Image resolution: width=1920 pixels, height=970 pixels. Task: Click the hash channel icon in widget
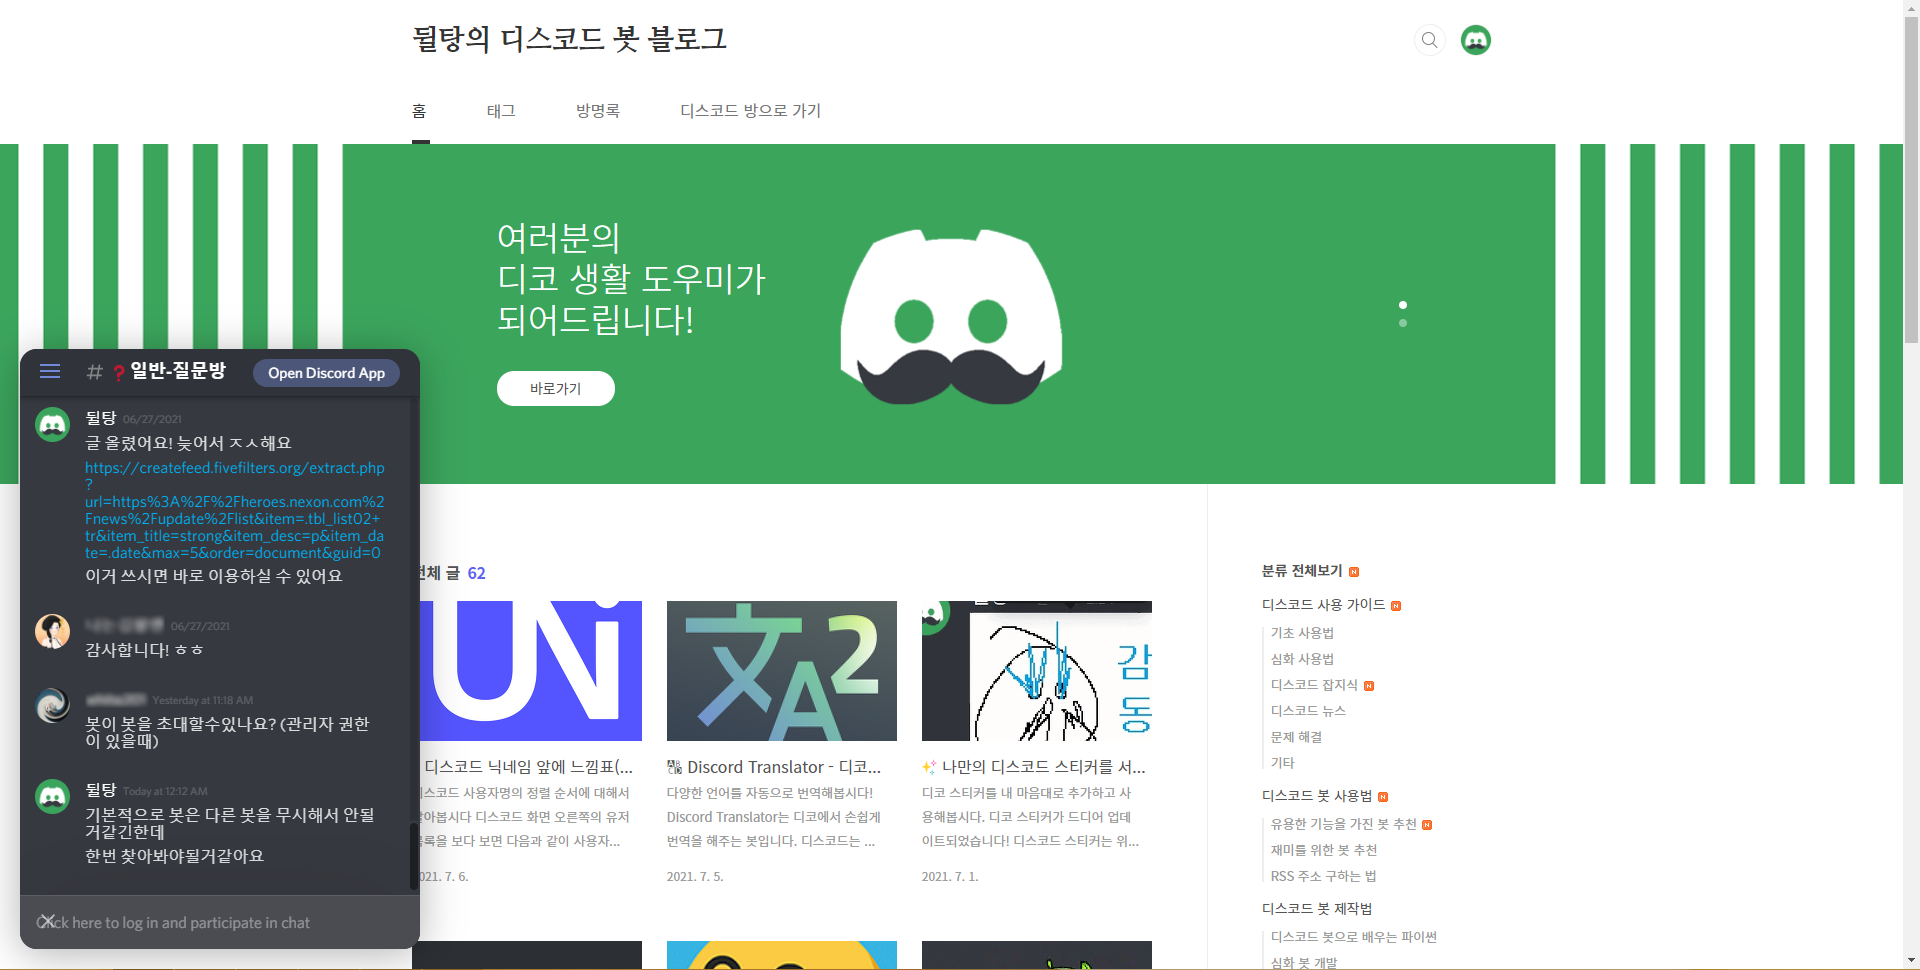click(x=95, y=372)
